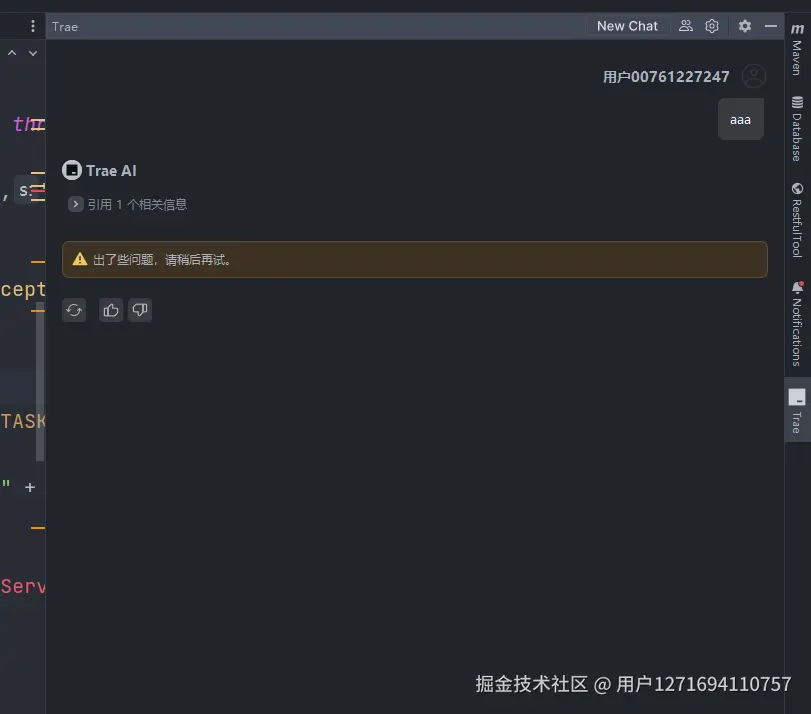Open Trae chat settings via the gear icon
Image resolution: width=811 pixels, height=714 pixels.
(x=713, y=25)
